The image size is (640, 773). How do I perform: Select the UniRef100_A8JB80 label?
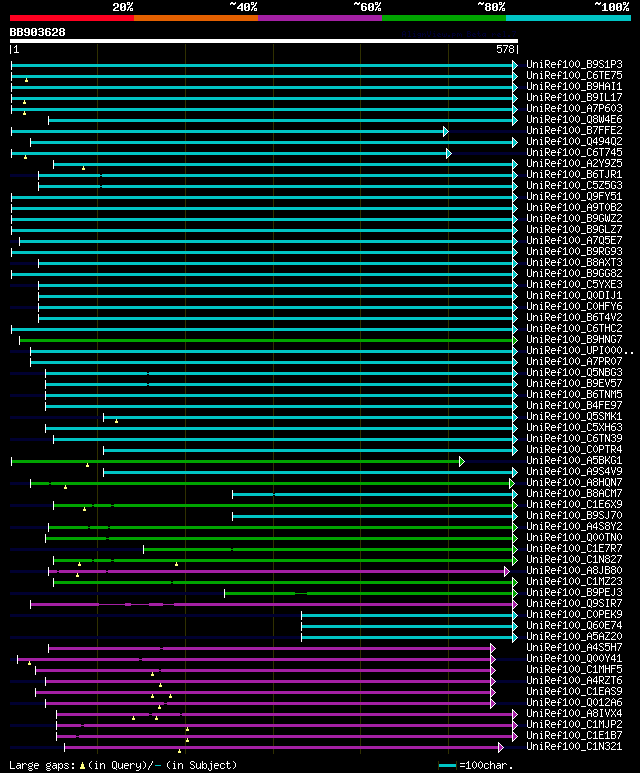(x=574, y=570)
